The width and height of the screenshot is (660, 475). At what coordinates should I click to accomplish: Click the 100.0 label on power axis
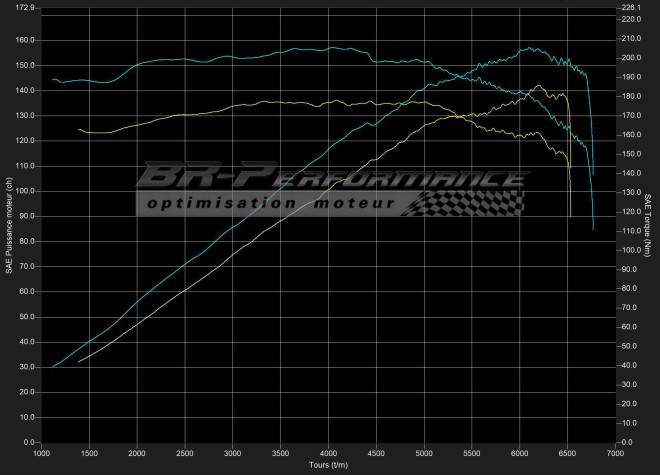click(x=25, y=191)
